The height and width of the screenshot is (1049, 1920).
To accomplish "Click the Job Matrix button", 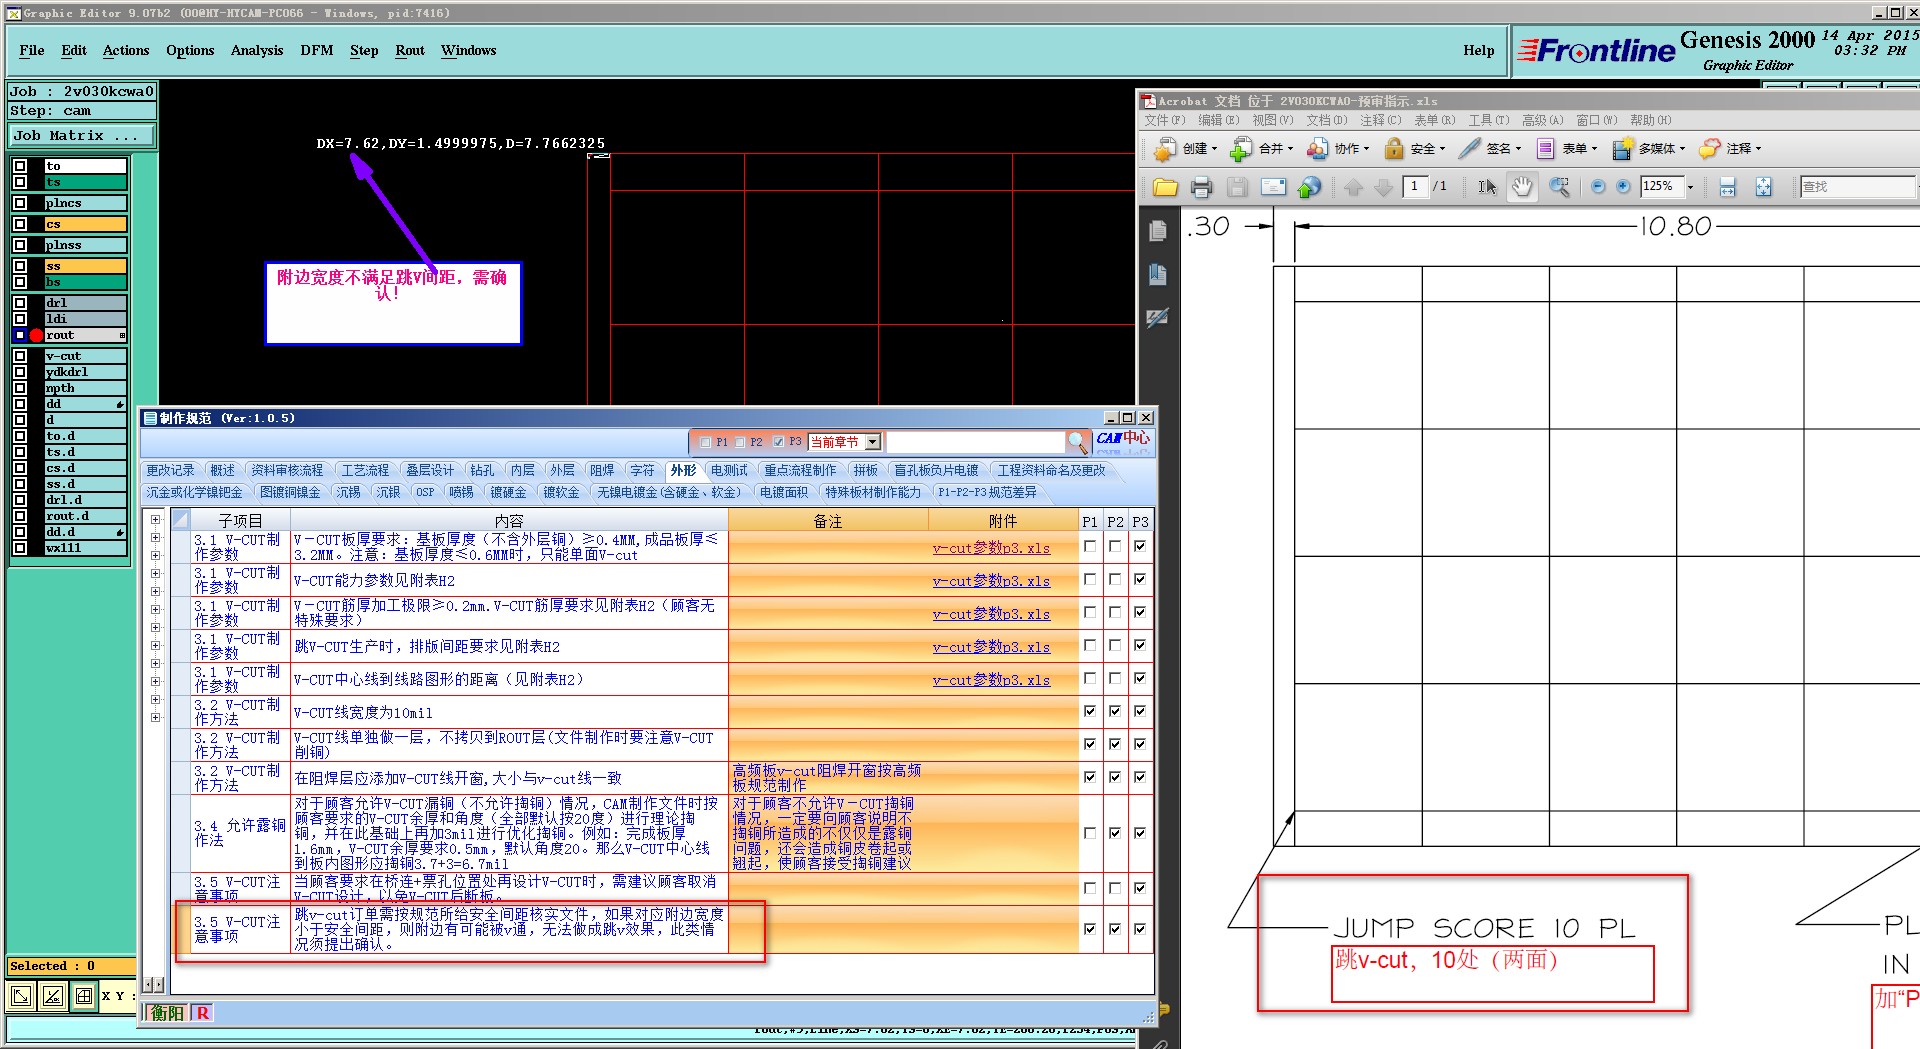I will [x=82, y=135].
